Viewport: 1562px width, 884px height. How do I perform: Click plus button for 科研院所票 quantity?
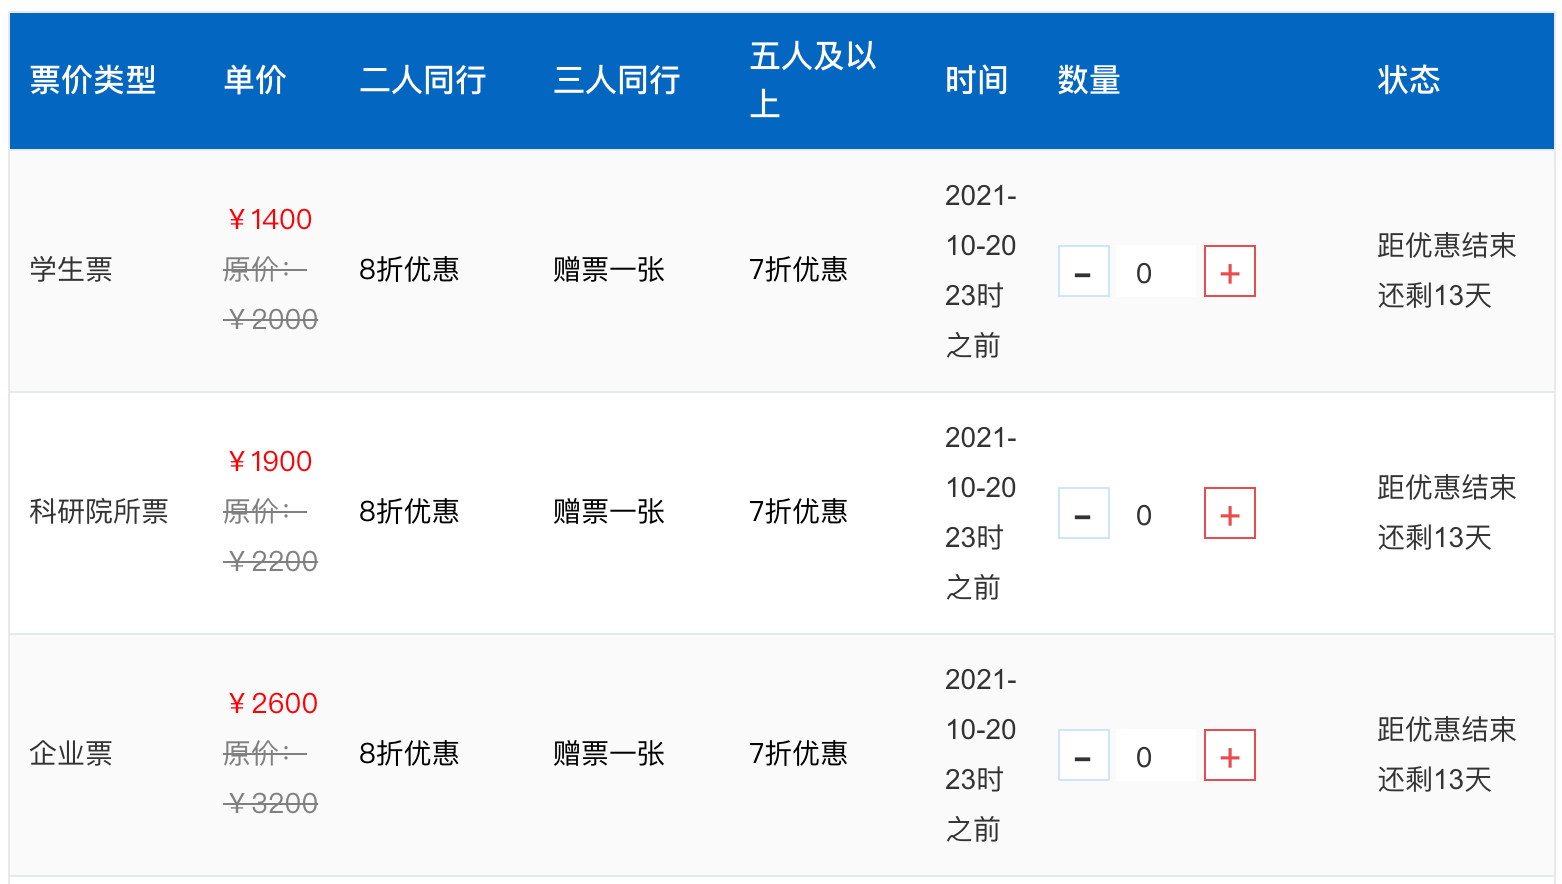[1229, 514]
